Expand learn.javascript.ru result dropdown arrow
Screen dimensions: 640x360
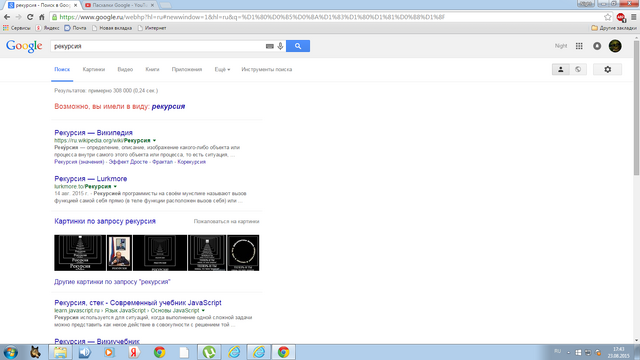(203, 311)
